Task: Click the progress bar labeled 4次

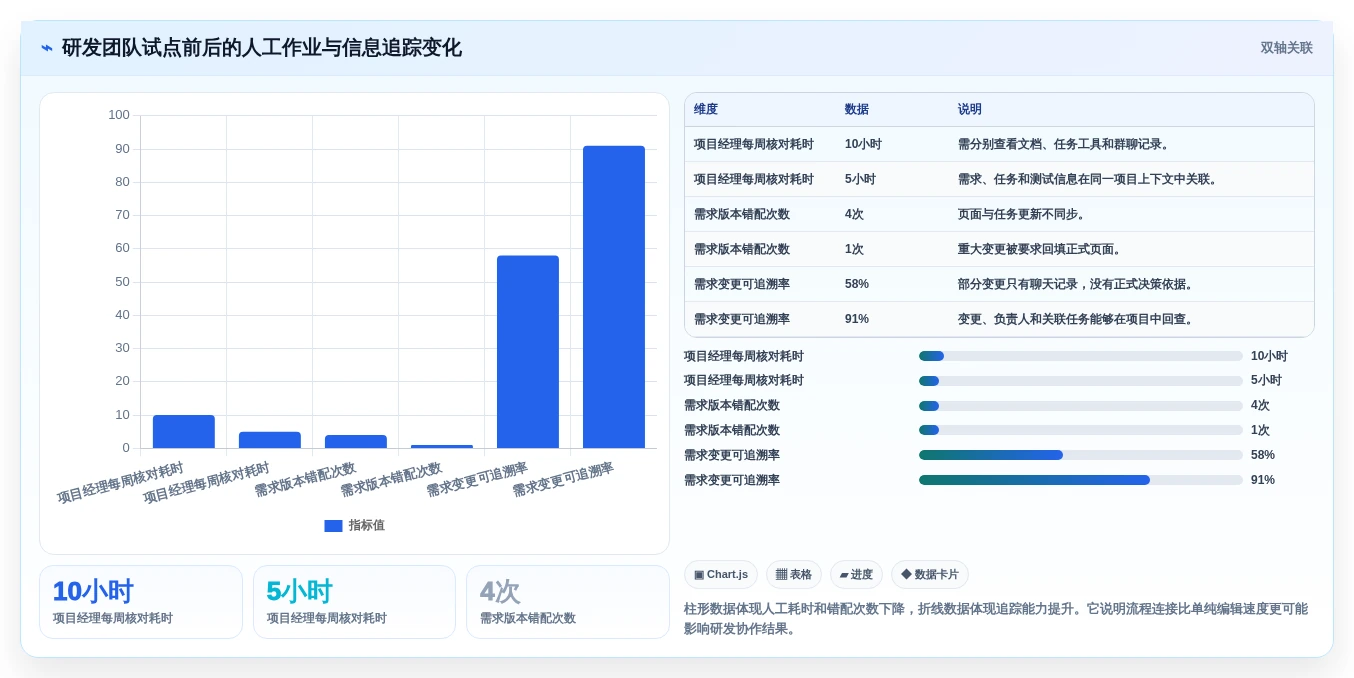Action: pos(1081,406)
